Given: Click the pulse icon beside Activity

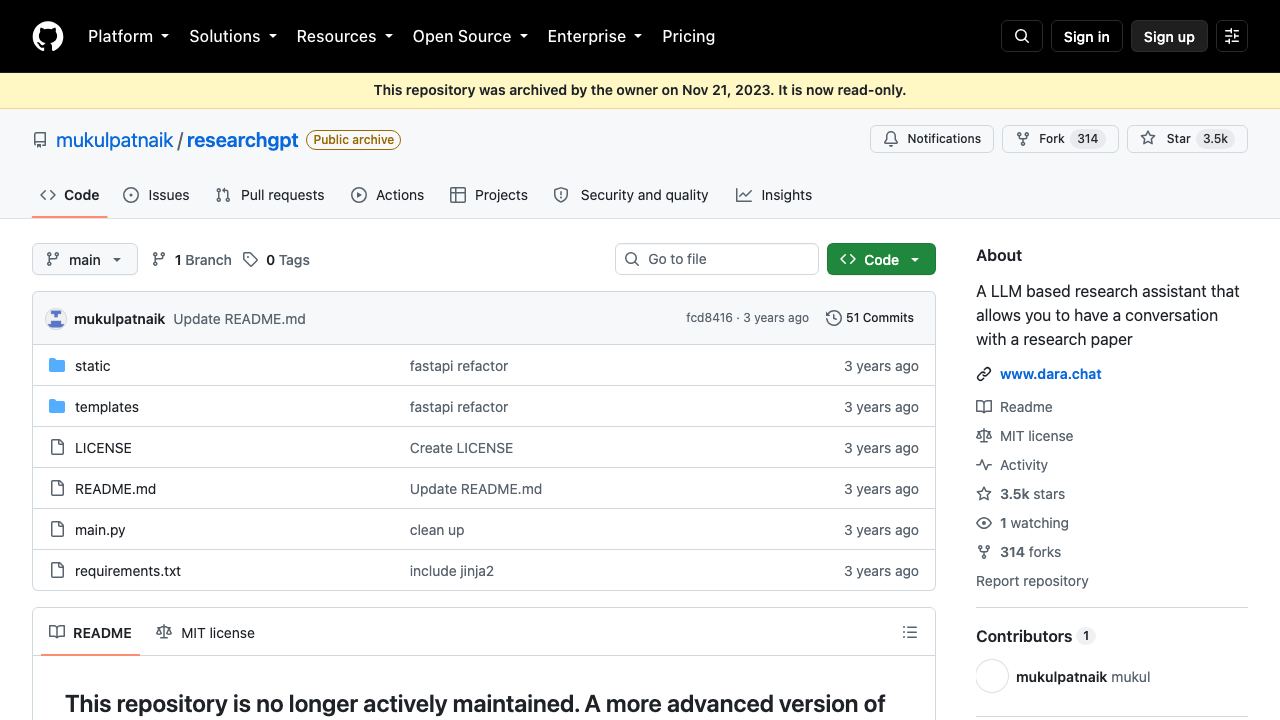Looking at the screenshot, I should [x=984, y=465].
